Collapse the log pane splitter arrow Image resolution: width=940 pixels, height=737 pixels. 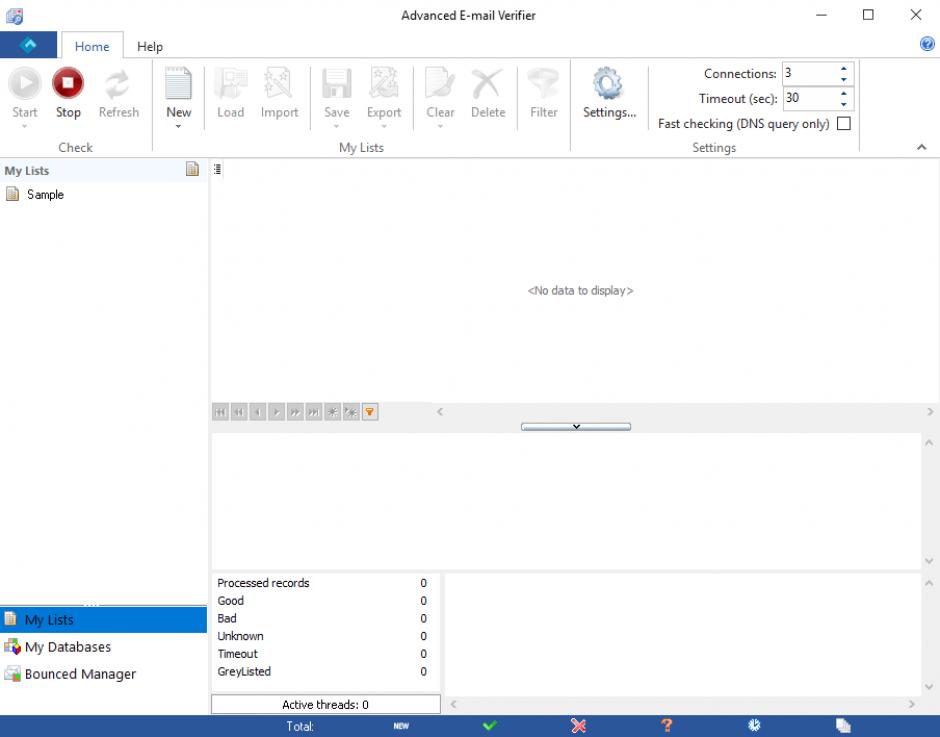pos(576,426)
